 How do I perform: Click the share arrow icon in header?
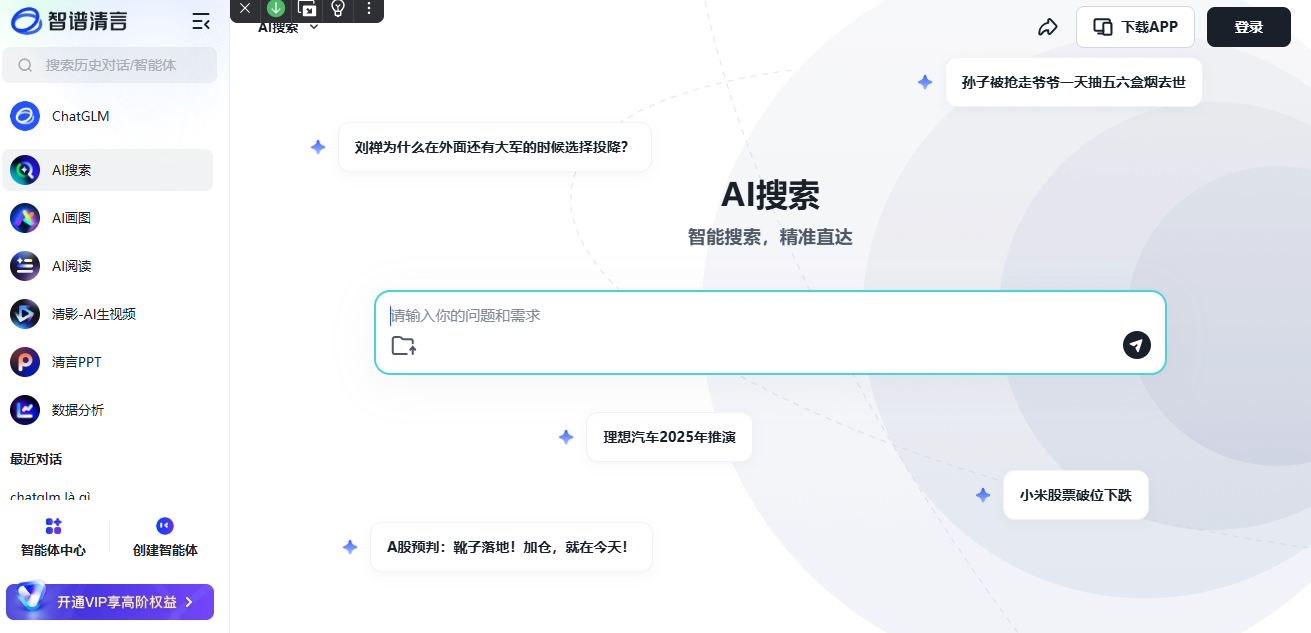(x=1047, y=27)
